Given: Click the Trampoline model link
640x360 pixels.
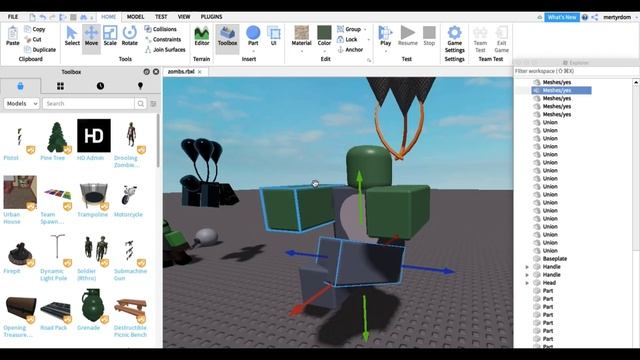Looking at the screenshot, I should point(93,214).
